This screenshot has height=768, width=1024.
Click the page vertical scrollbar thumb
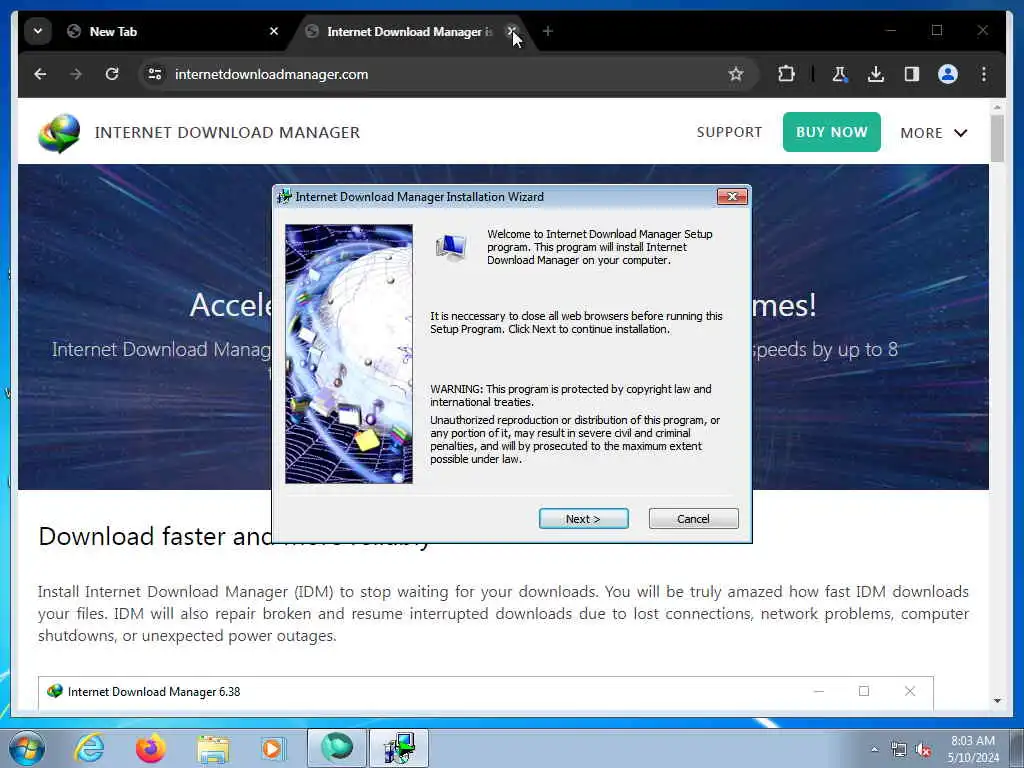pyautogui.click(x=997, y=138)
